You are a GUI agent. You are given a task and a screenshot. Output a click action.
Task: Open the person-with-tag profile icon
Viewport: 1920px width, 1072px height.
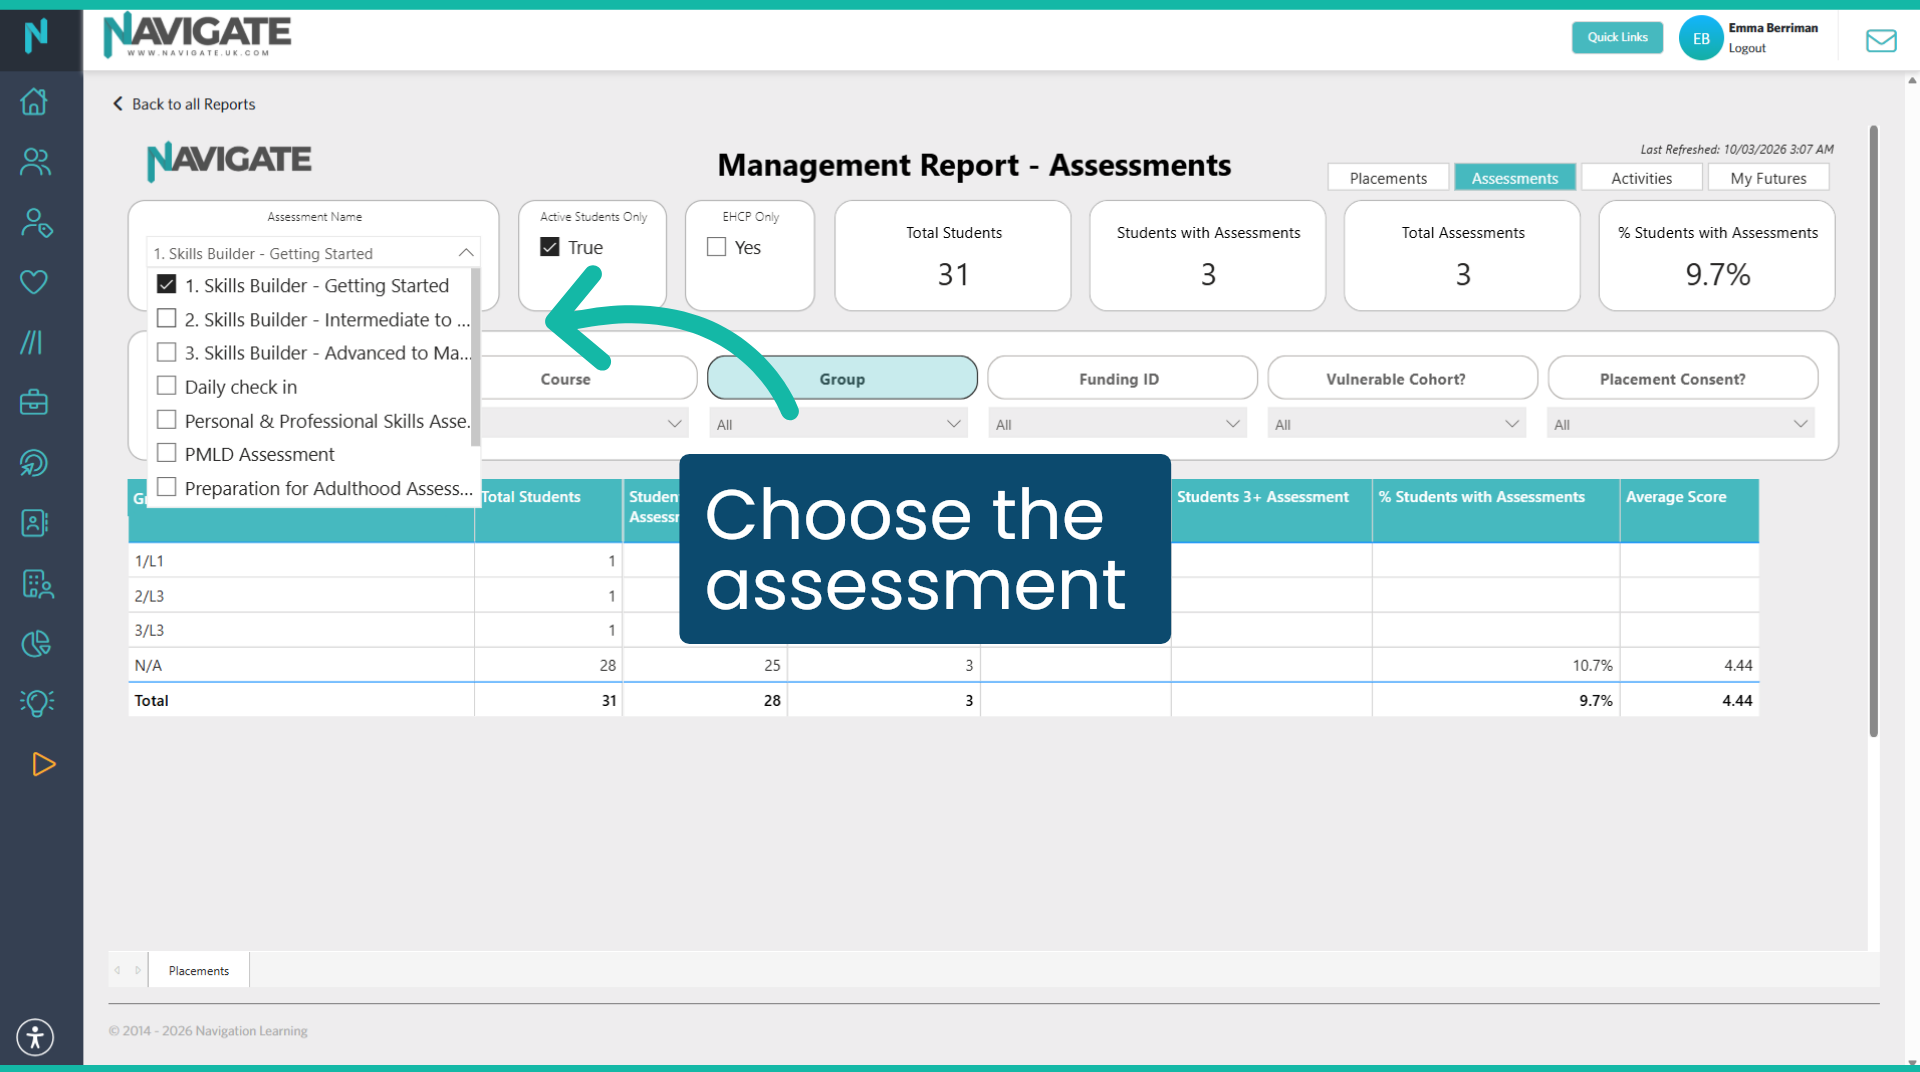click(x=35, y=224)
